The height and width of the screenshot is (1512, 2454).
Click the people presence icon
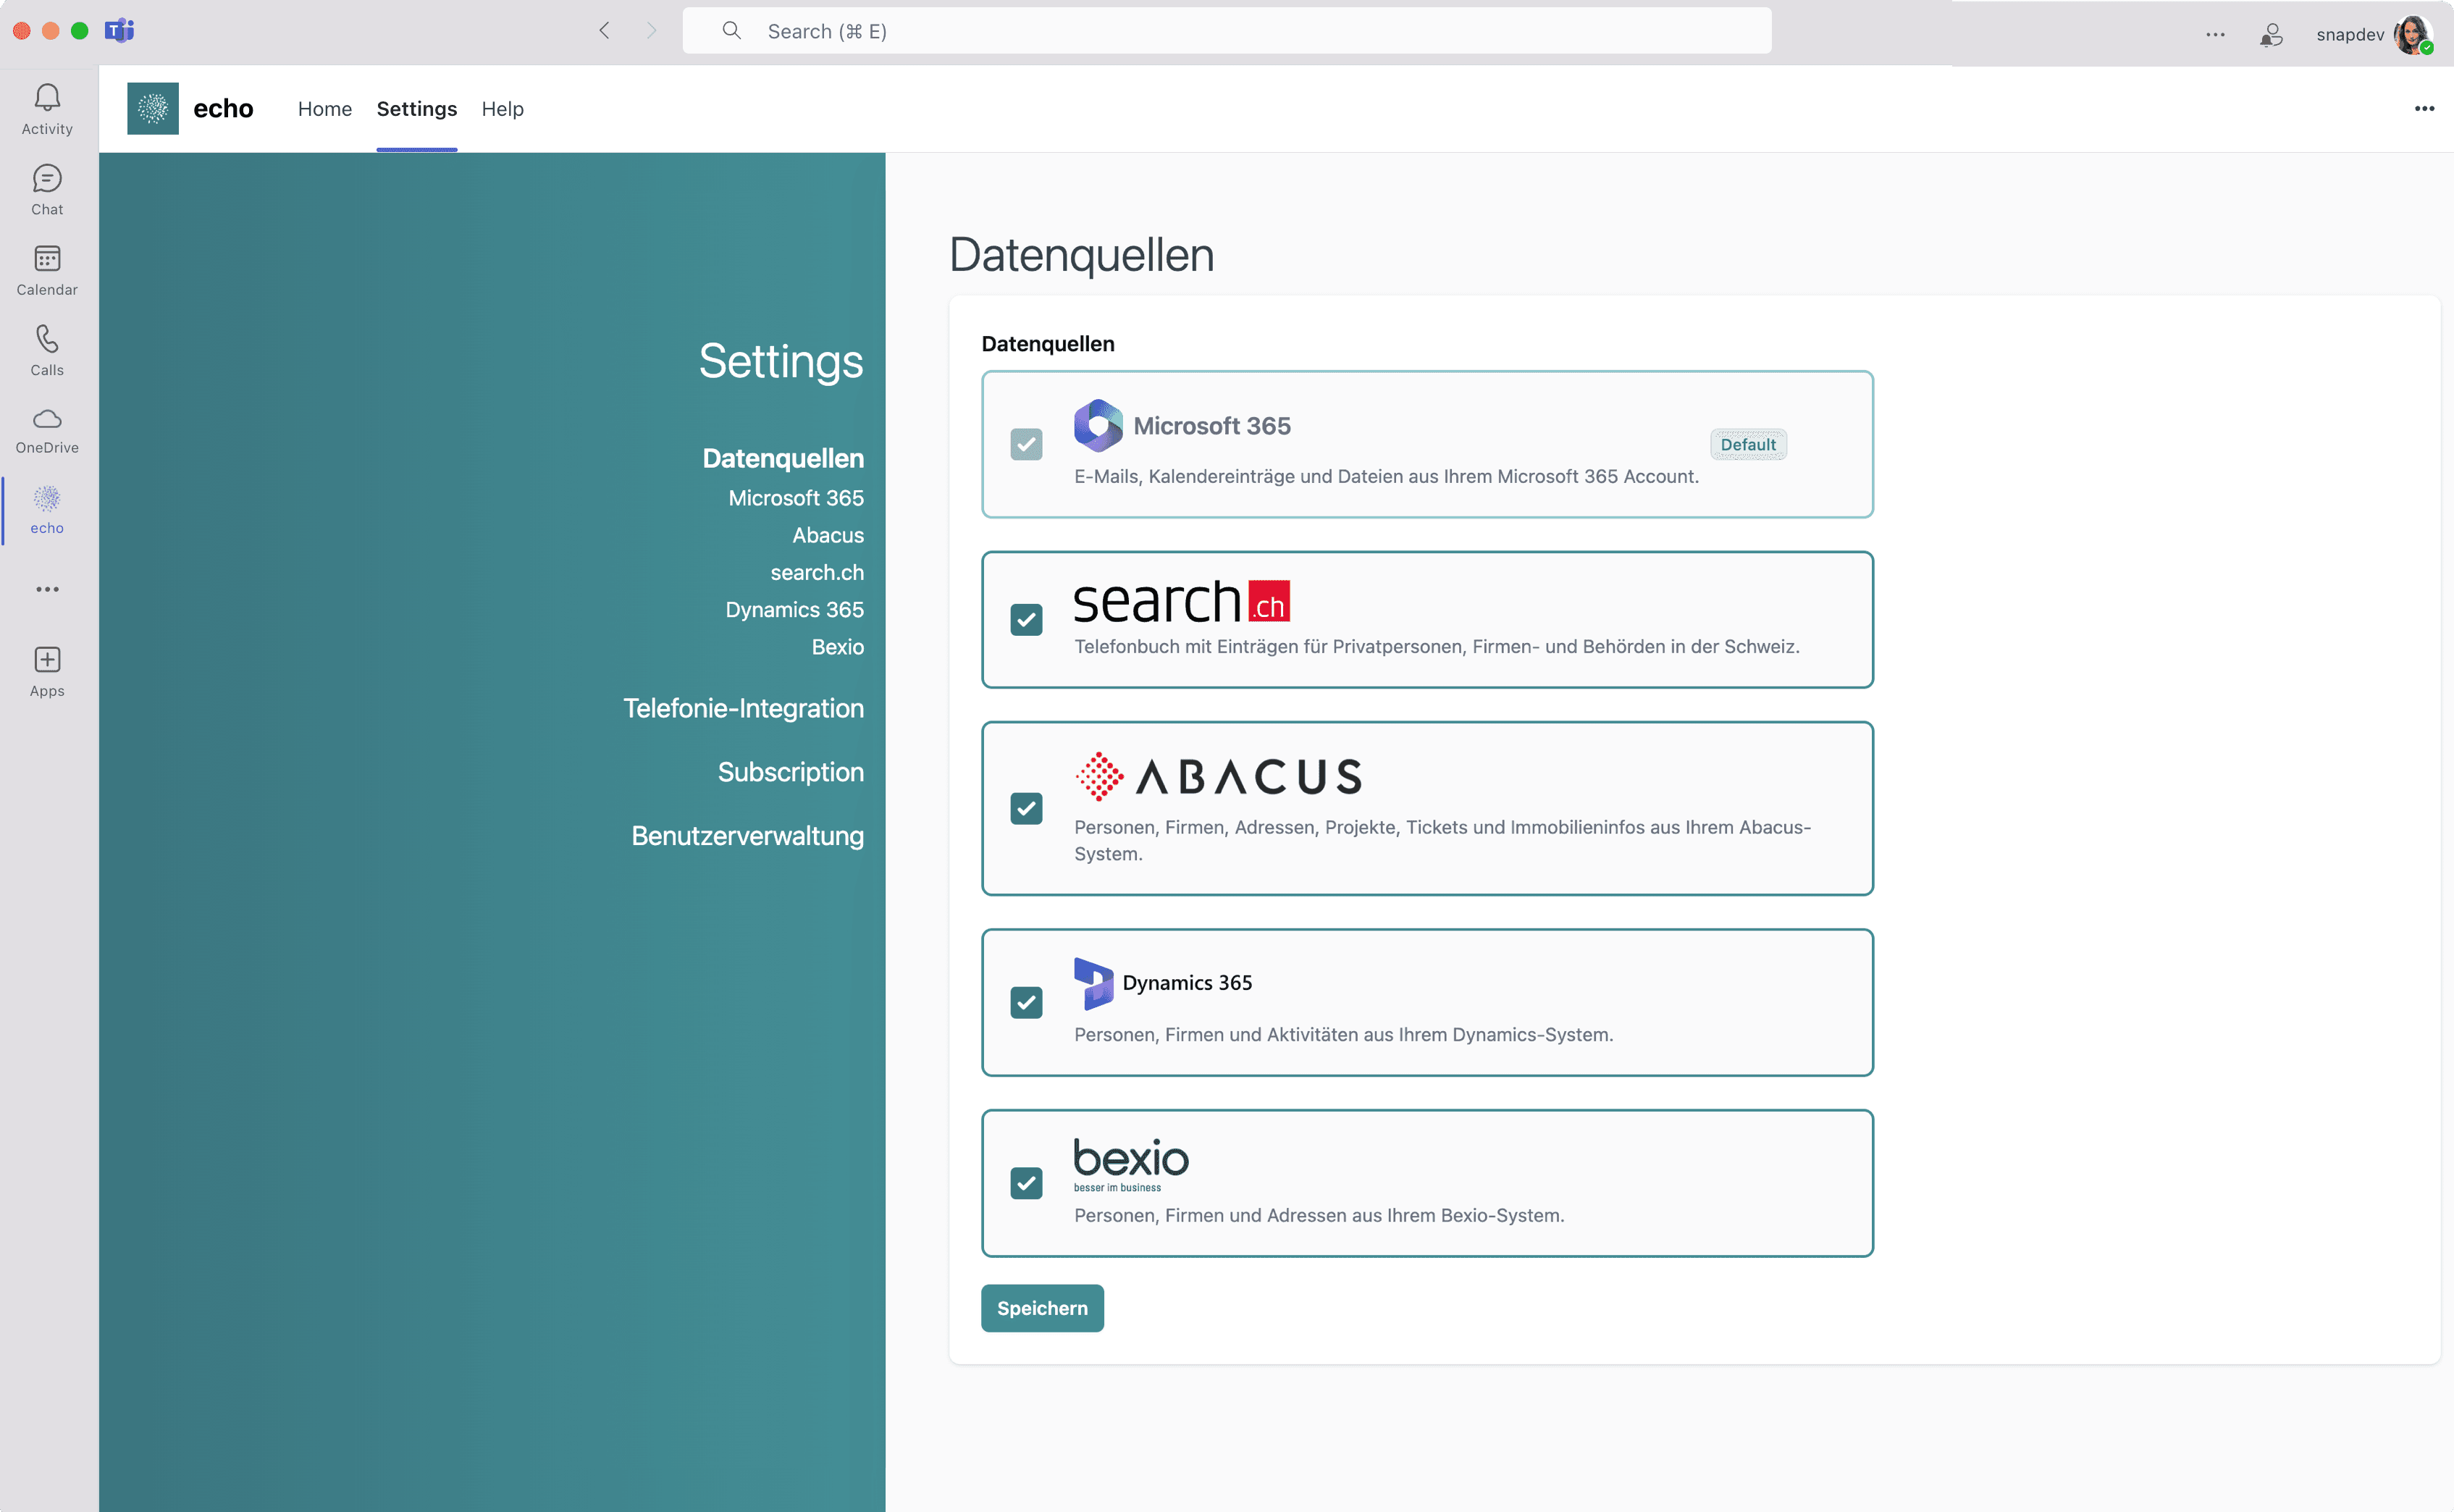click(x=2271, y=35)
